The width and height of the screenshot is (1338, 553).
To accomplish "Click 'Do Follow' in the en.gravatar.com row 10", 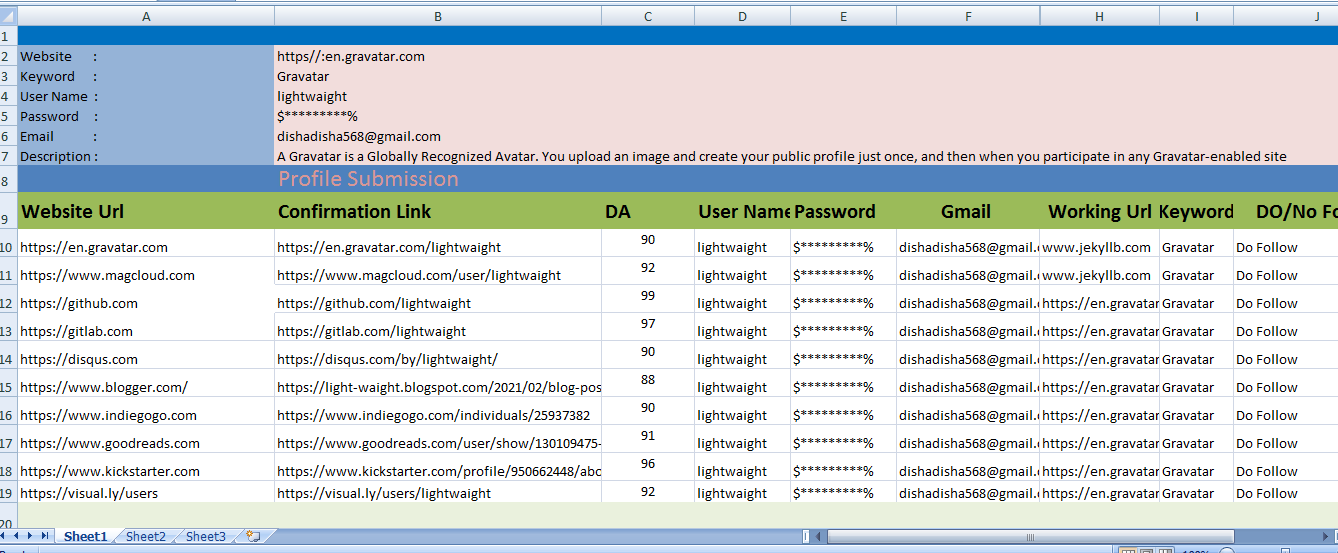I will (1267, 247).
